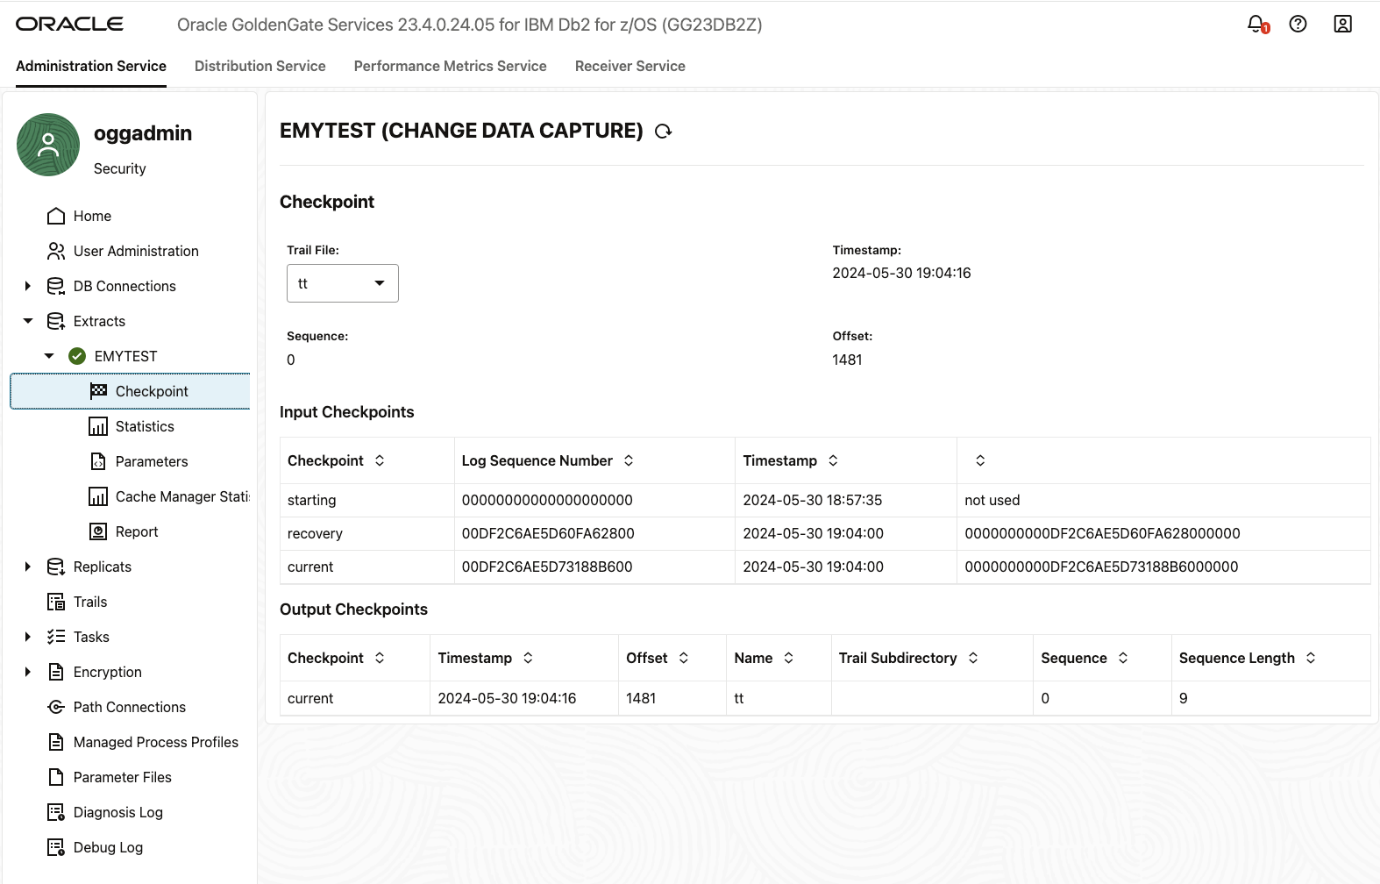Click the refresh icon next to EMYTEST heading
Viewport: 1380px width, 884px height.
coord(662,130)
